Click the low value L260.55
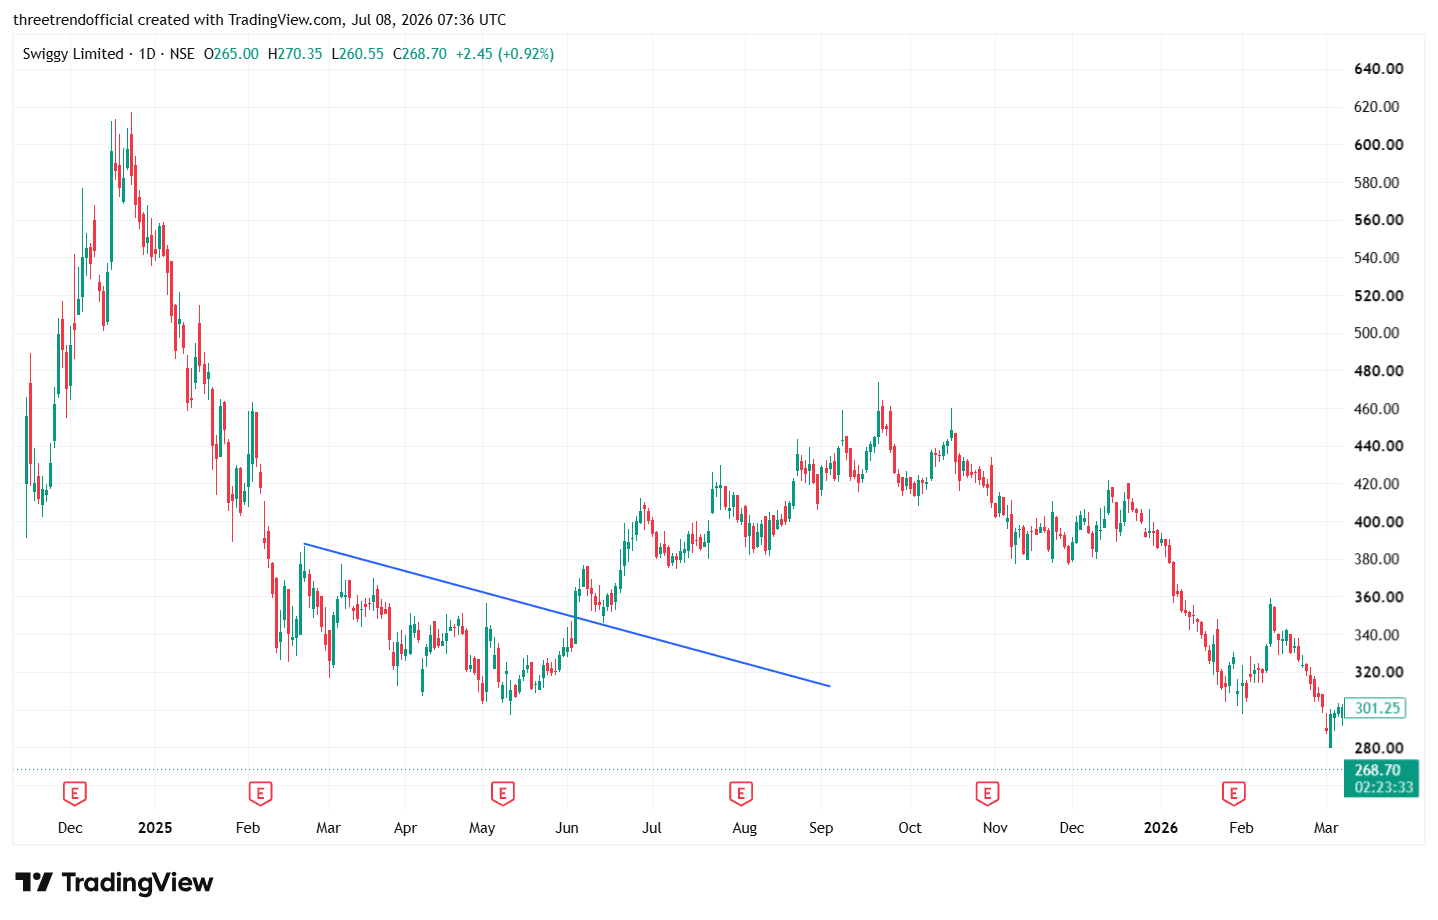Screen dimensions: 1438x920 (x=358, y=54)
